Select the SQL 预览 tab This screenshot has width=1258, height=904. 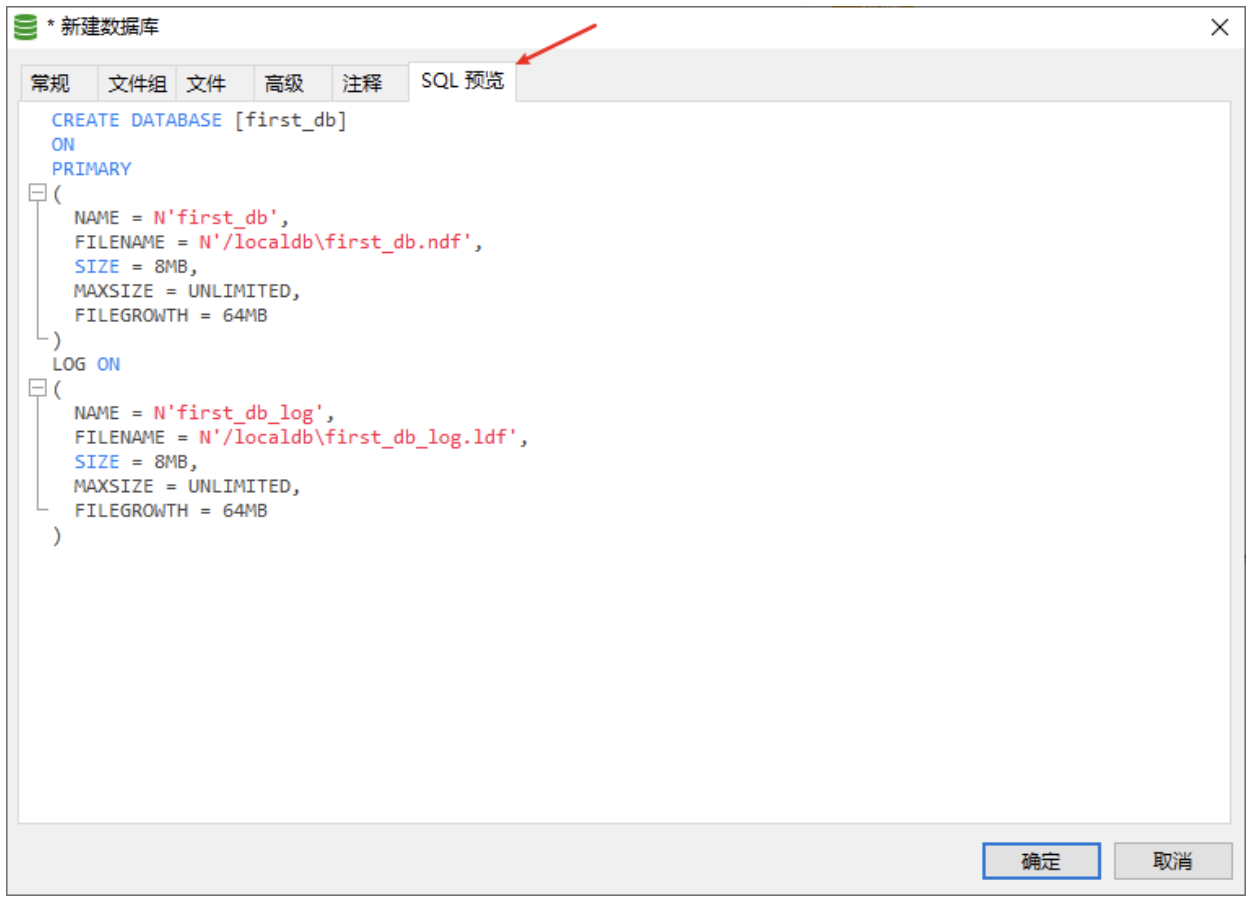[462, 81]
